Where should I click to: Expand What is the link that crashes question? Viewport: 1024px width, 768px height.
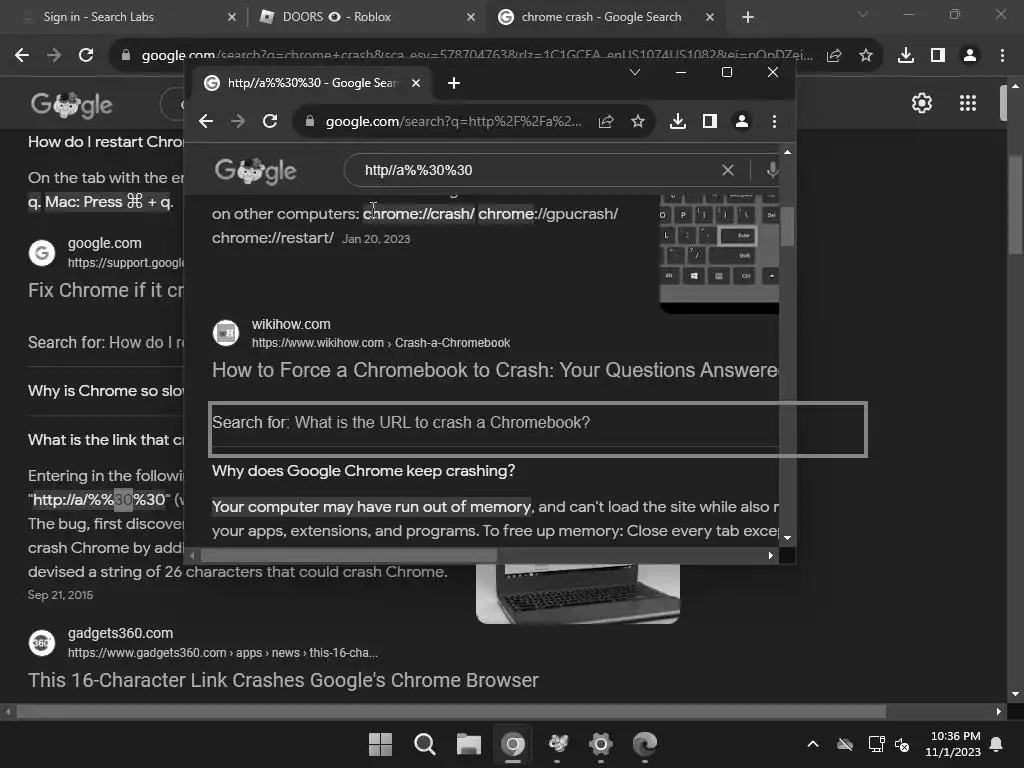(x=106, y=440)
